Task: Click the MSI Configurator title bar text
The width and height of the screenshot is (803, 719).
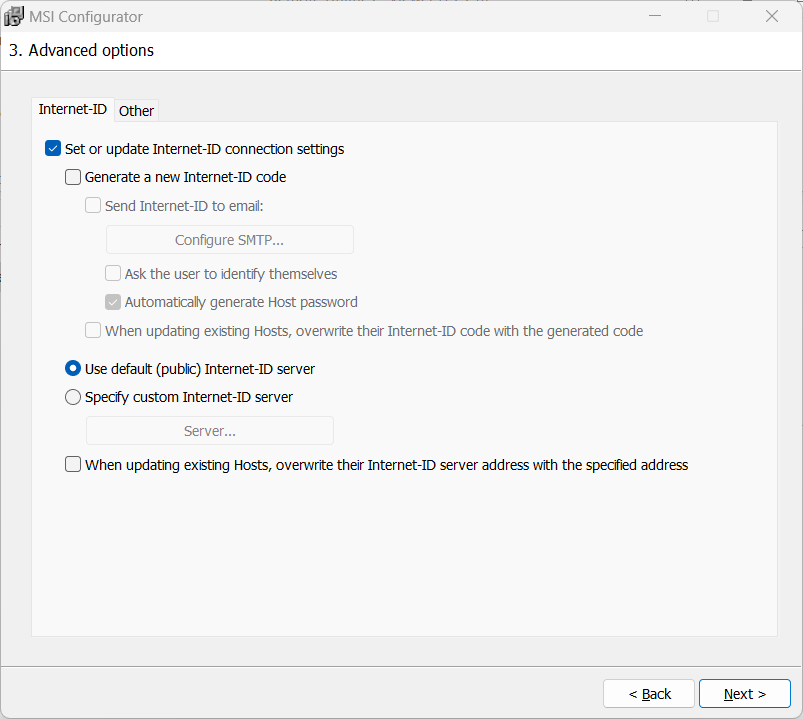Action: pyautogui.click(x=88, y=17)
